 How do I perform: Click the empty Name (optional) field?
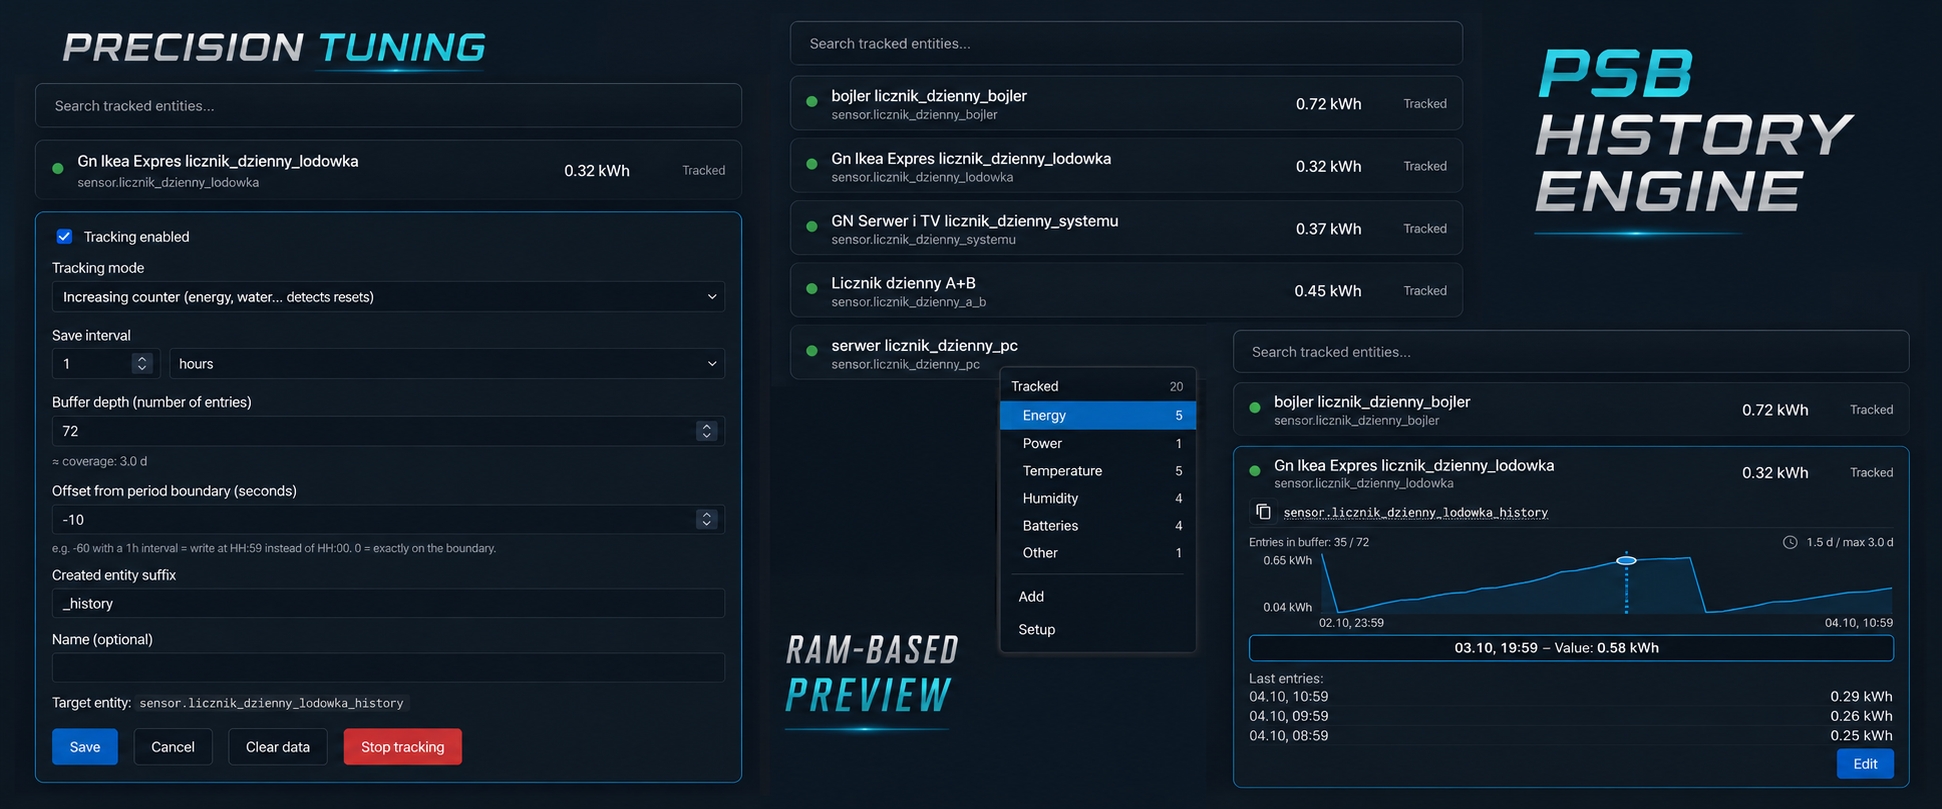pos(388,668)
